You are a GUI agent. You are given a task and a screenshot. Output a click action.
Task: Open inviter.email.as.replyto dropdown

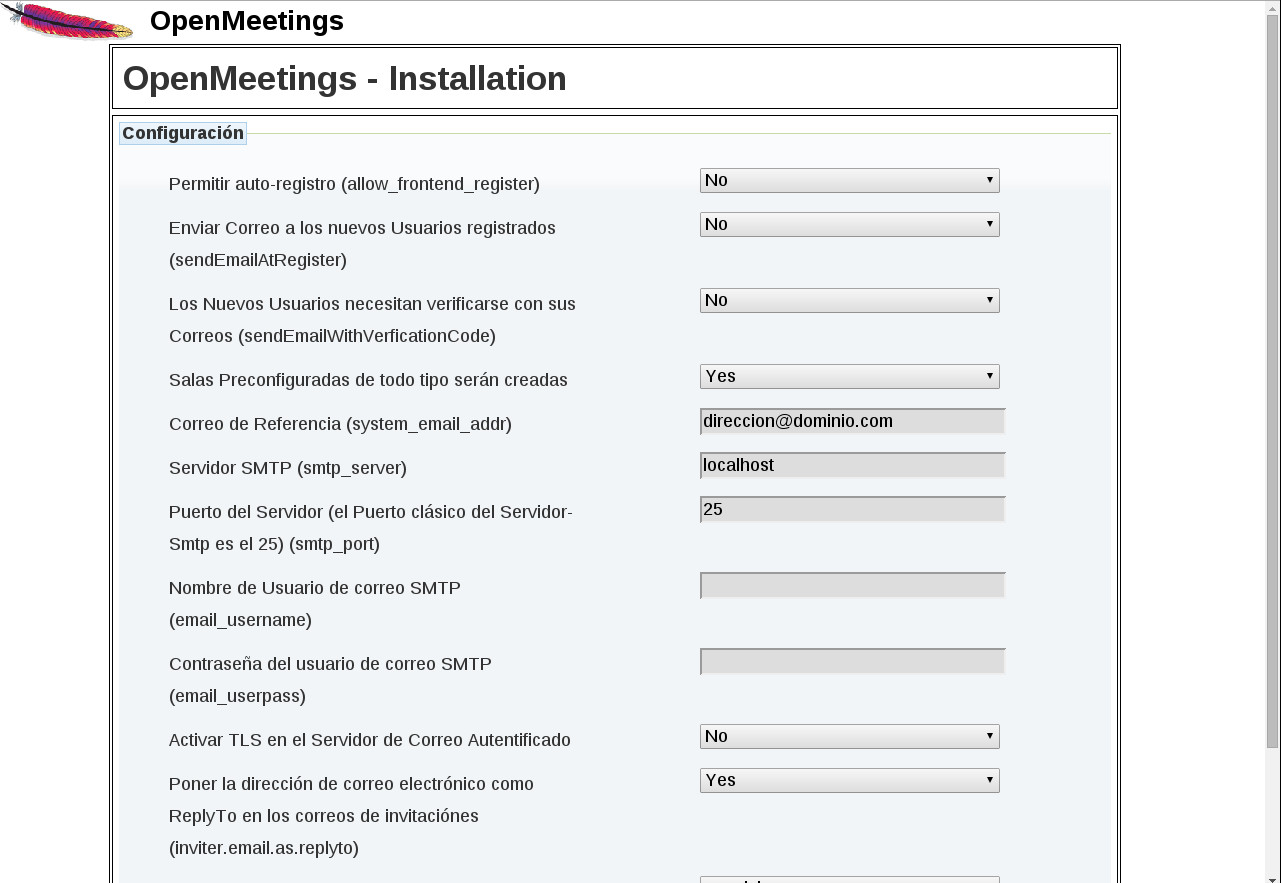coord(849,780)
